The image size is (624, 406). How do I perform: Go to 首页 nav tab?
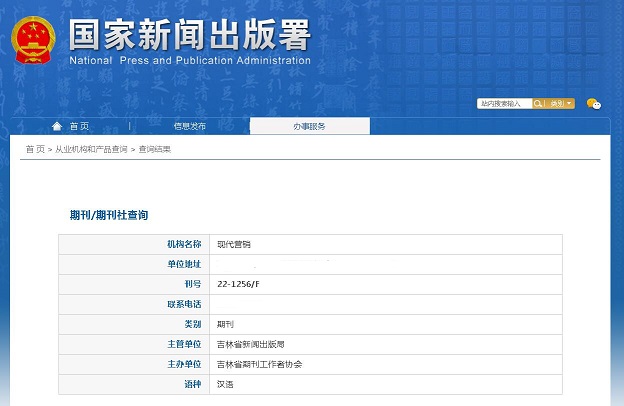point(79,126)
